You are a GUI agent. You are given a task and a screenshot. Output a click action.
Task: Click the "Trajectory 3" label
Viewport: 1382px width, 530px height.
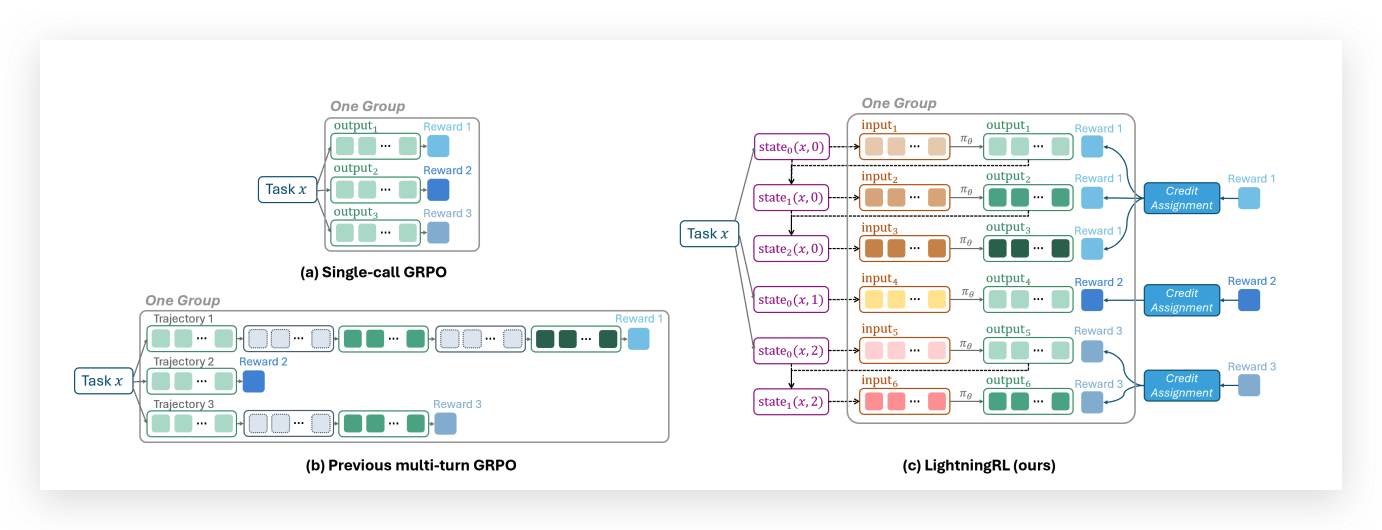(x=183, y=403)
